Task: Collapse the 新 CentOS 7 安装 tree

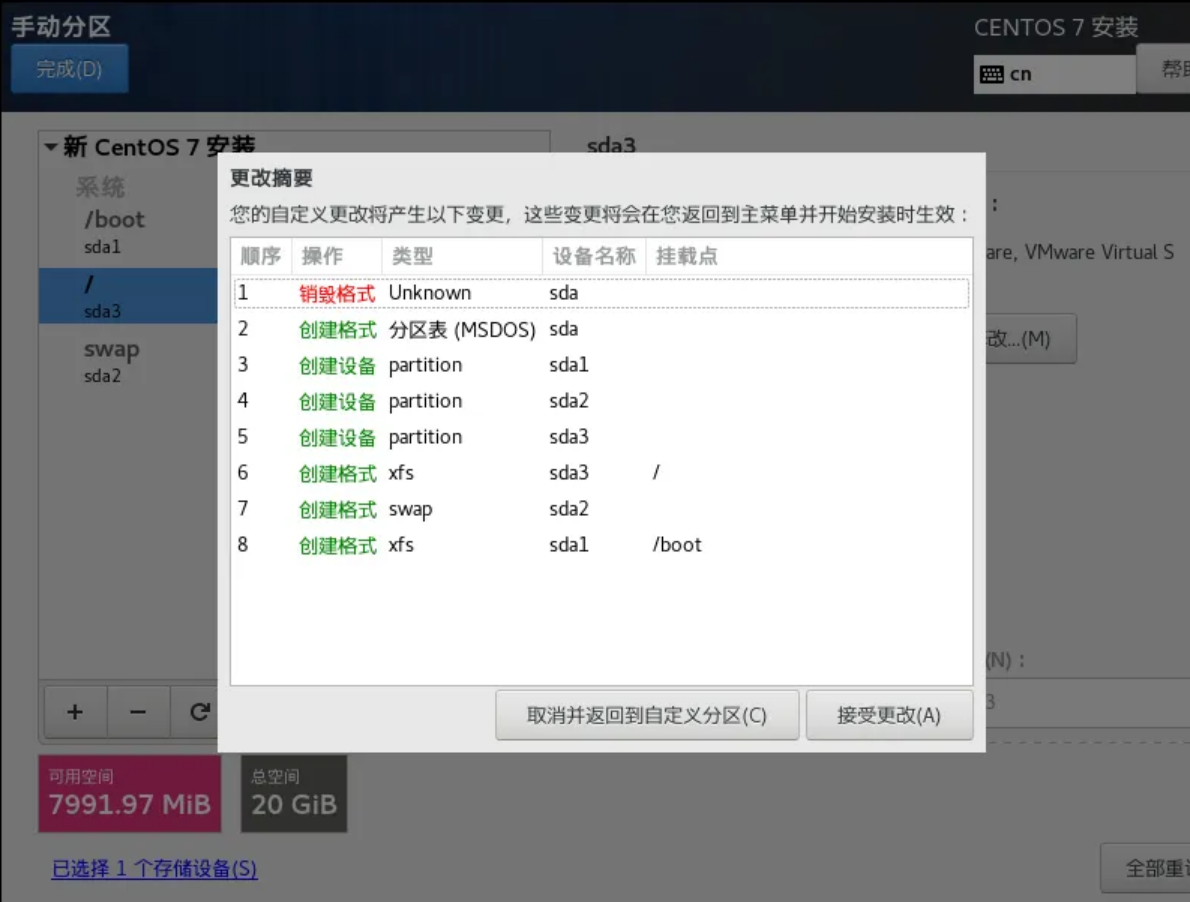Action: click(50, 148)
